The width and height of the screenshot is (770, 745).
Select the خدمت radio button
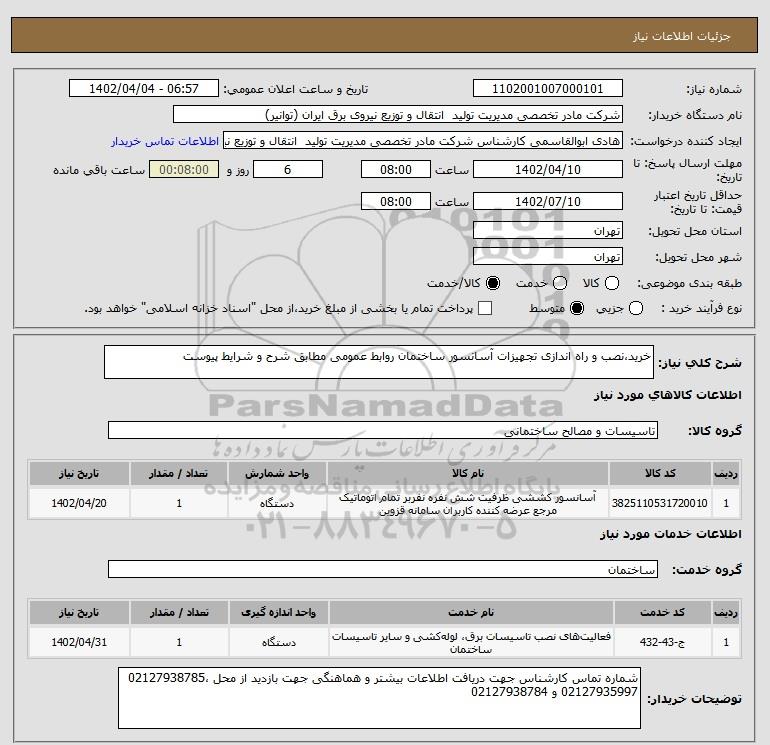560,283
